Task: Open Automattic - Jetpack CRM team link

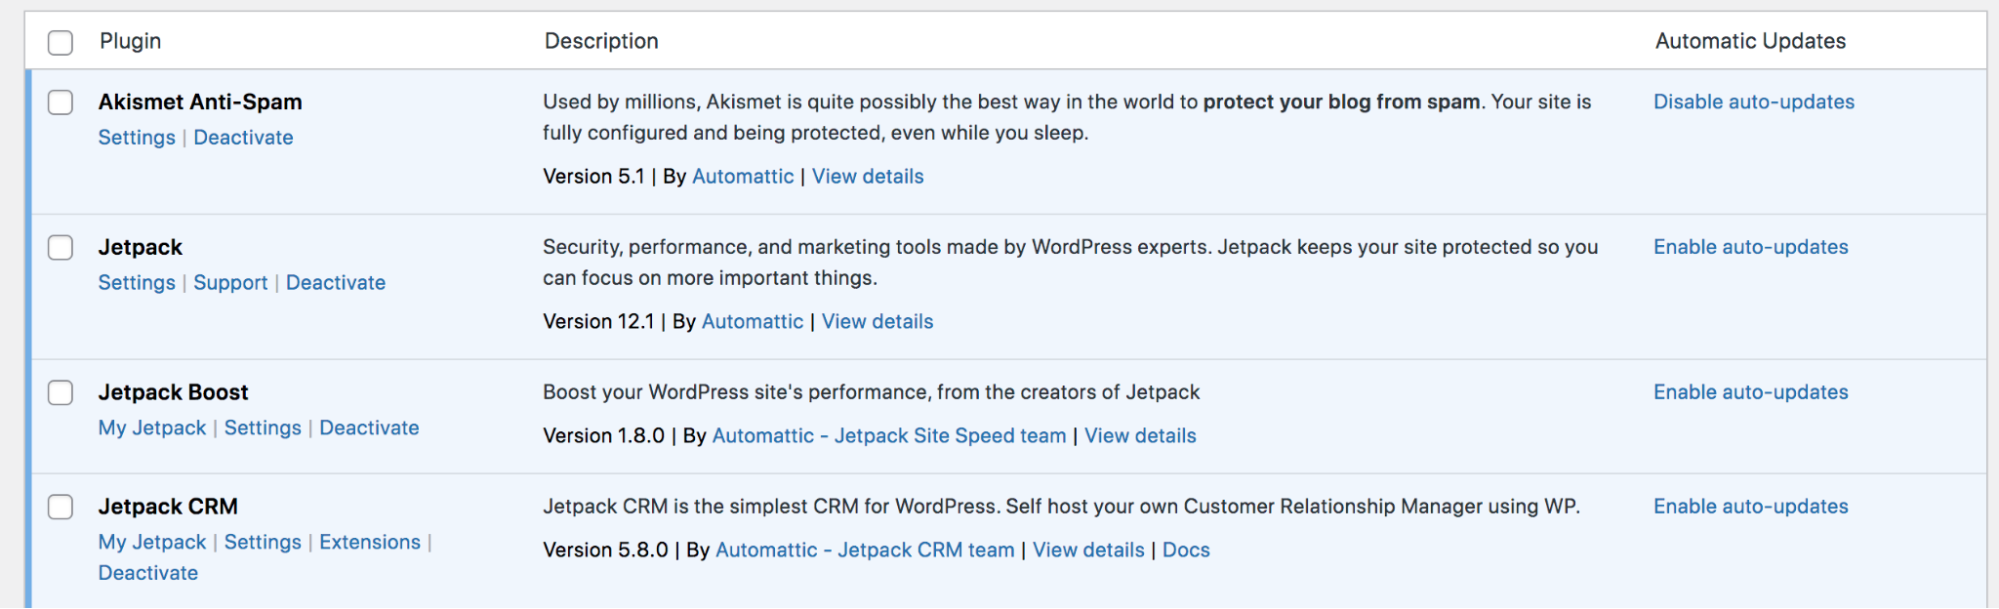Action: point(865,550)
